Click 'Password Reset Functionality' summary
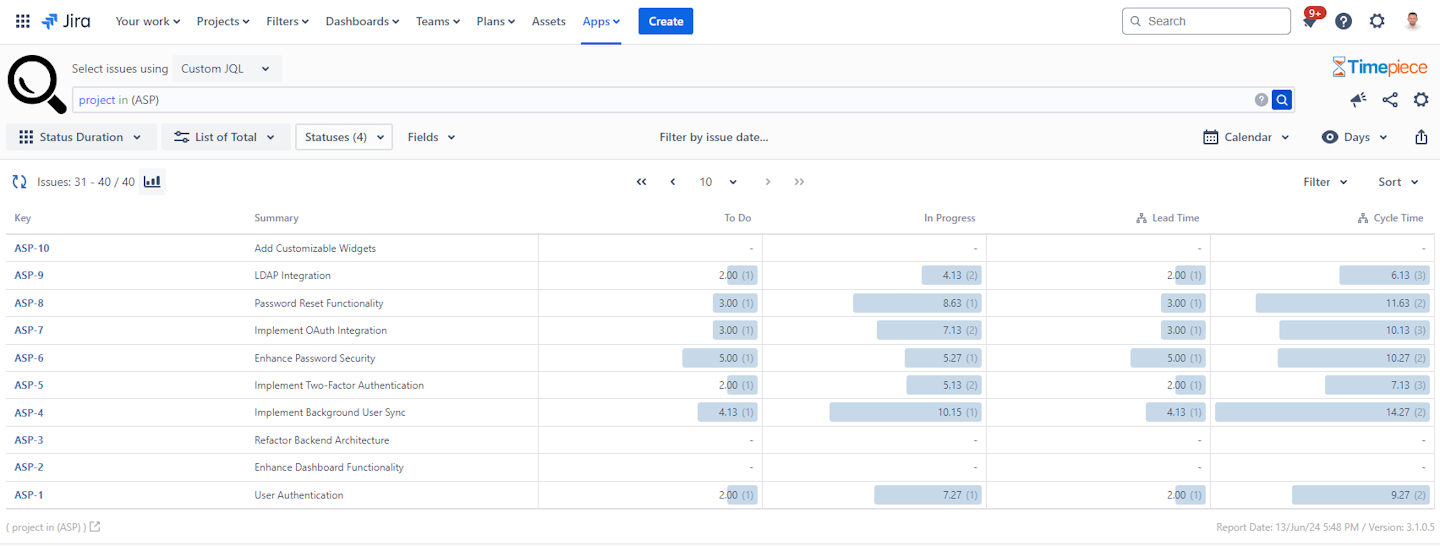Viewport: 1440px width, 546px height. click(319, 303)
